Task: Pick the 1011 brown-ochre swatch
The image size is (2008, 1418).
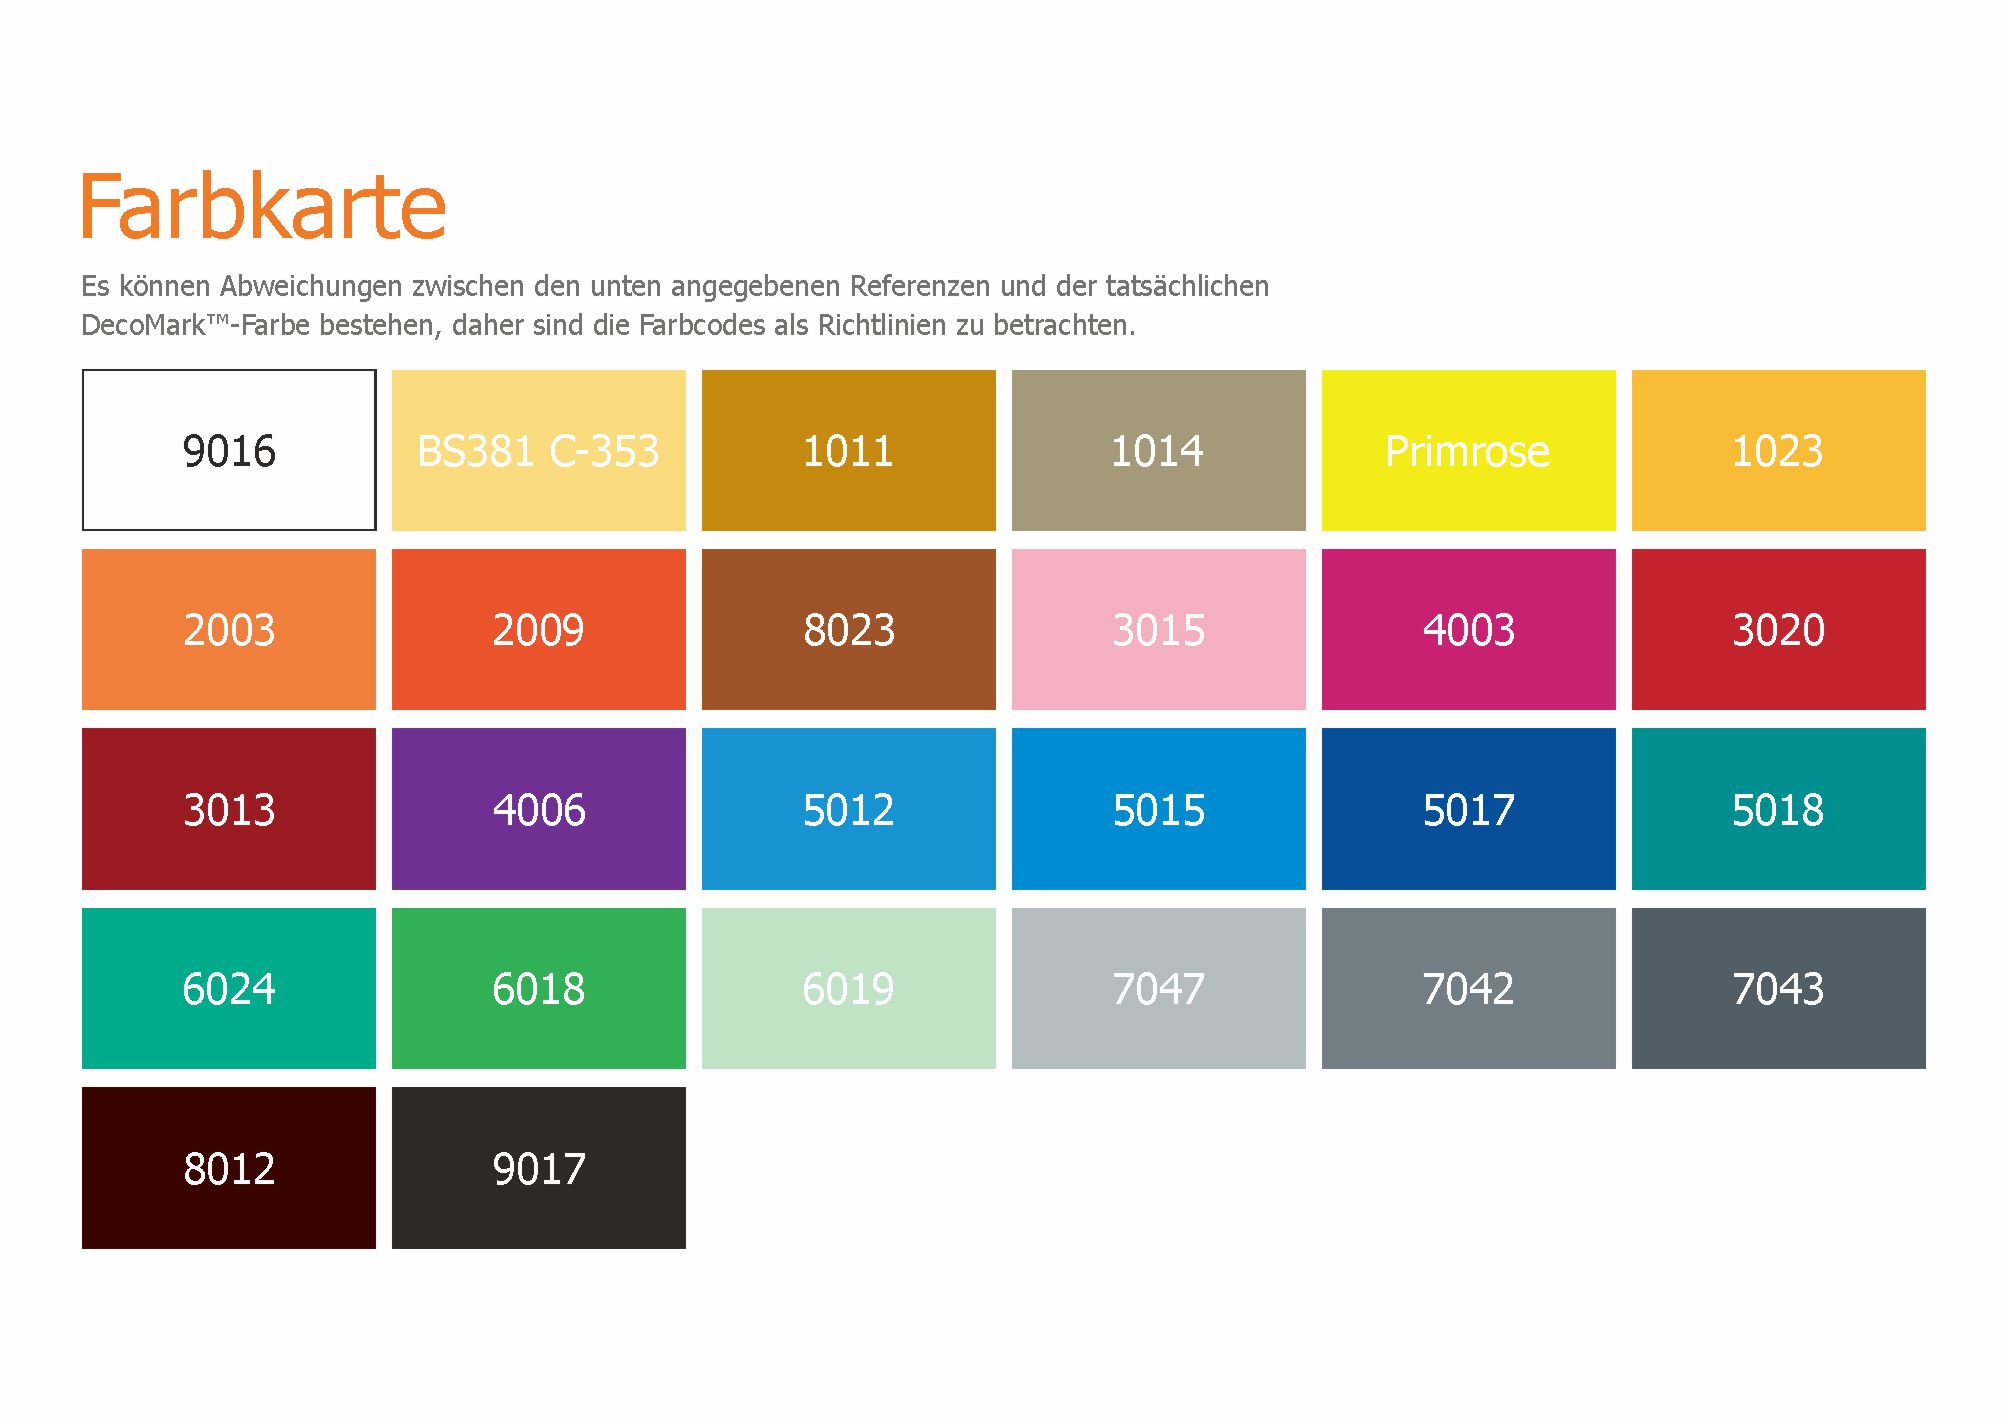Action: point(848,450)
